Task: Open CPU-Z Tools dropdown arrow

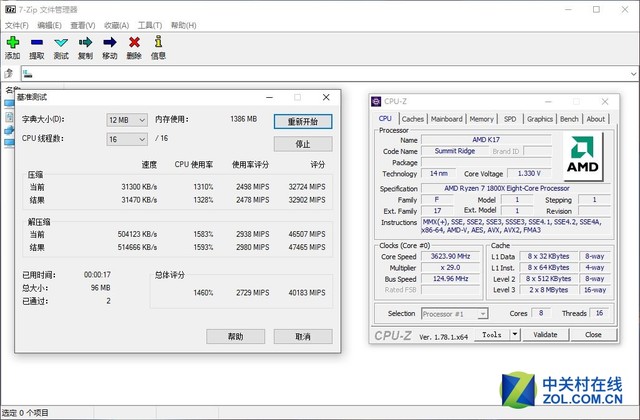Action: point(515,334)
